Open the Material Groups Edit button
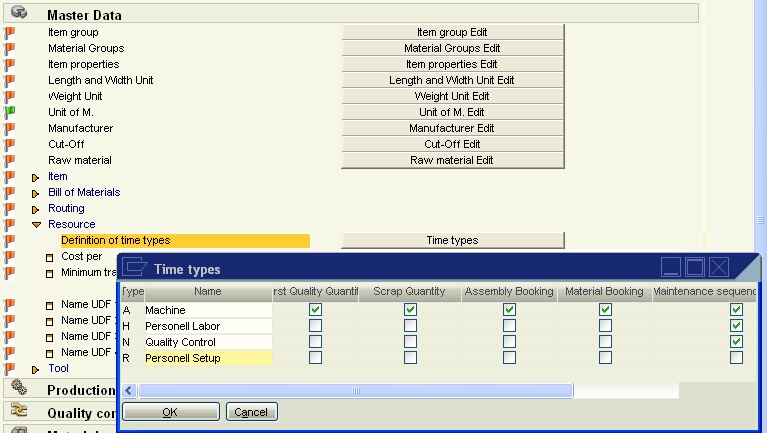 [452, 48]
